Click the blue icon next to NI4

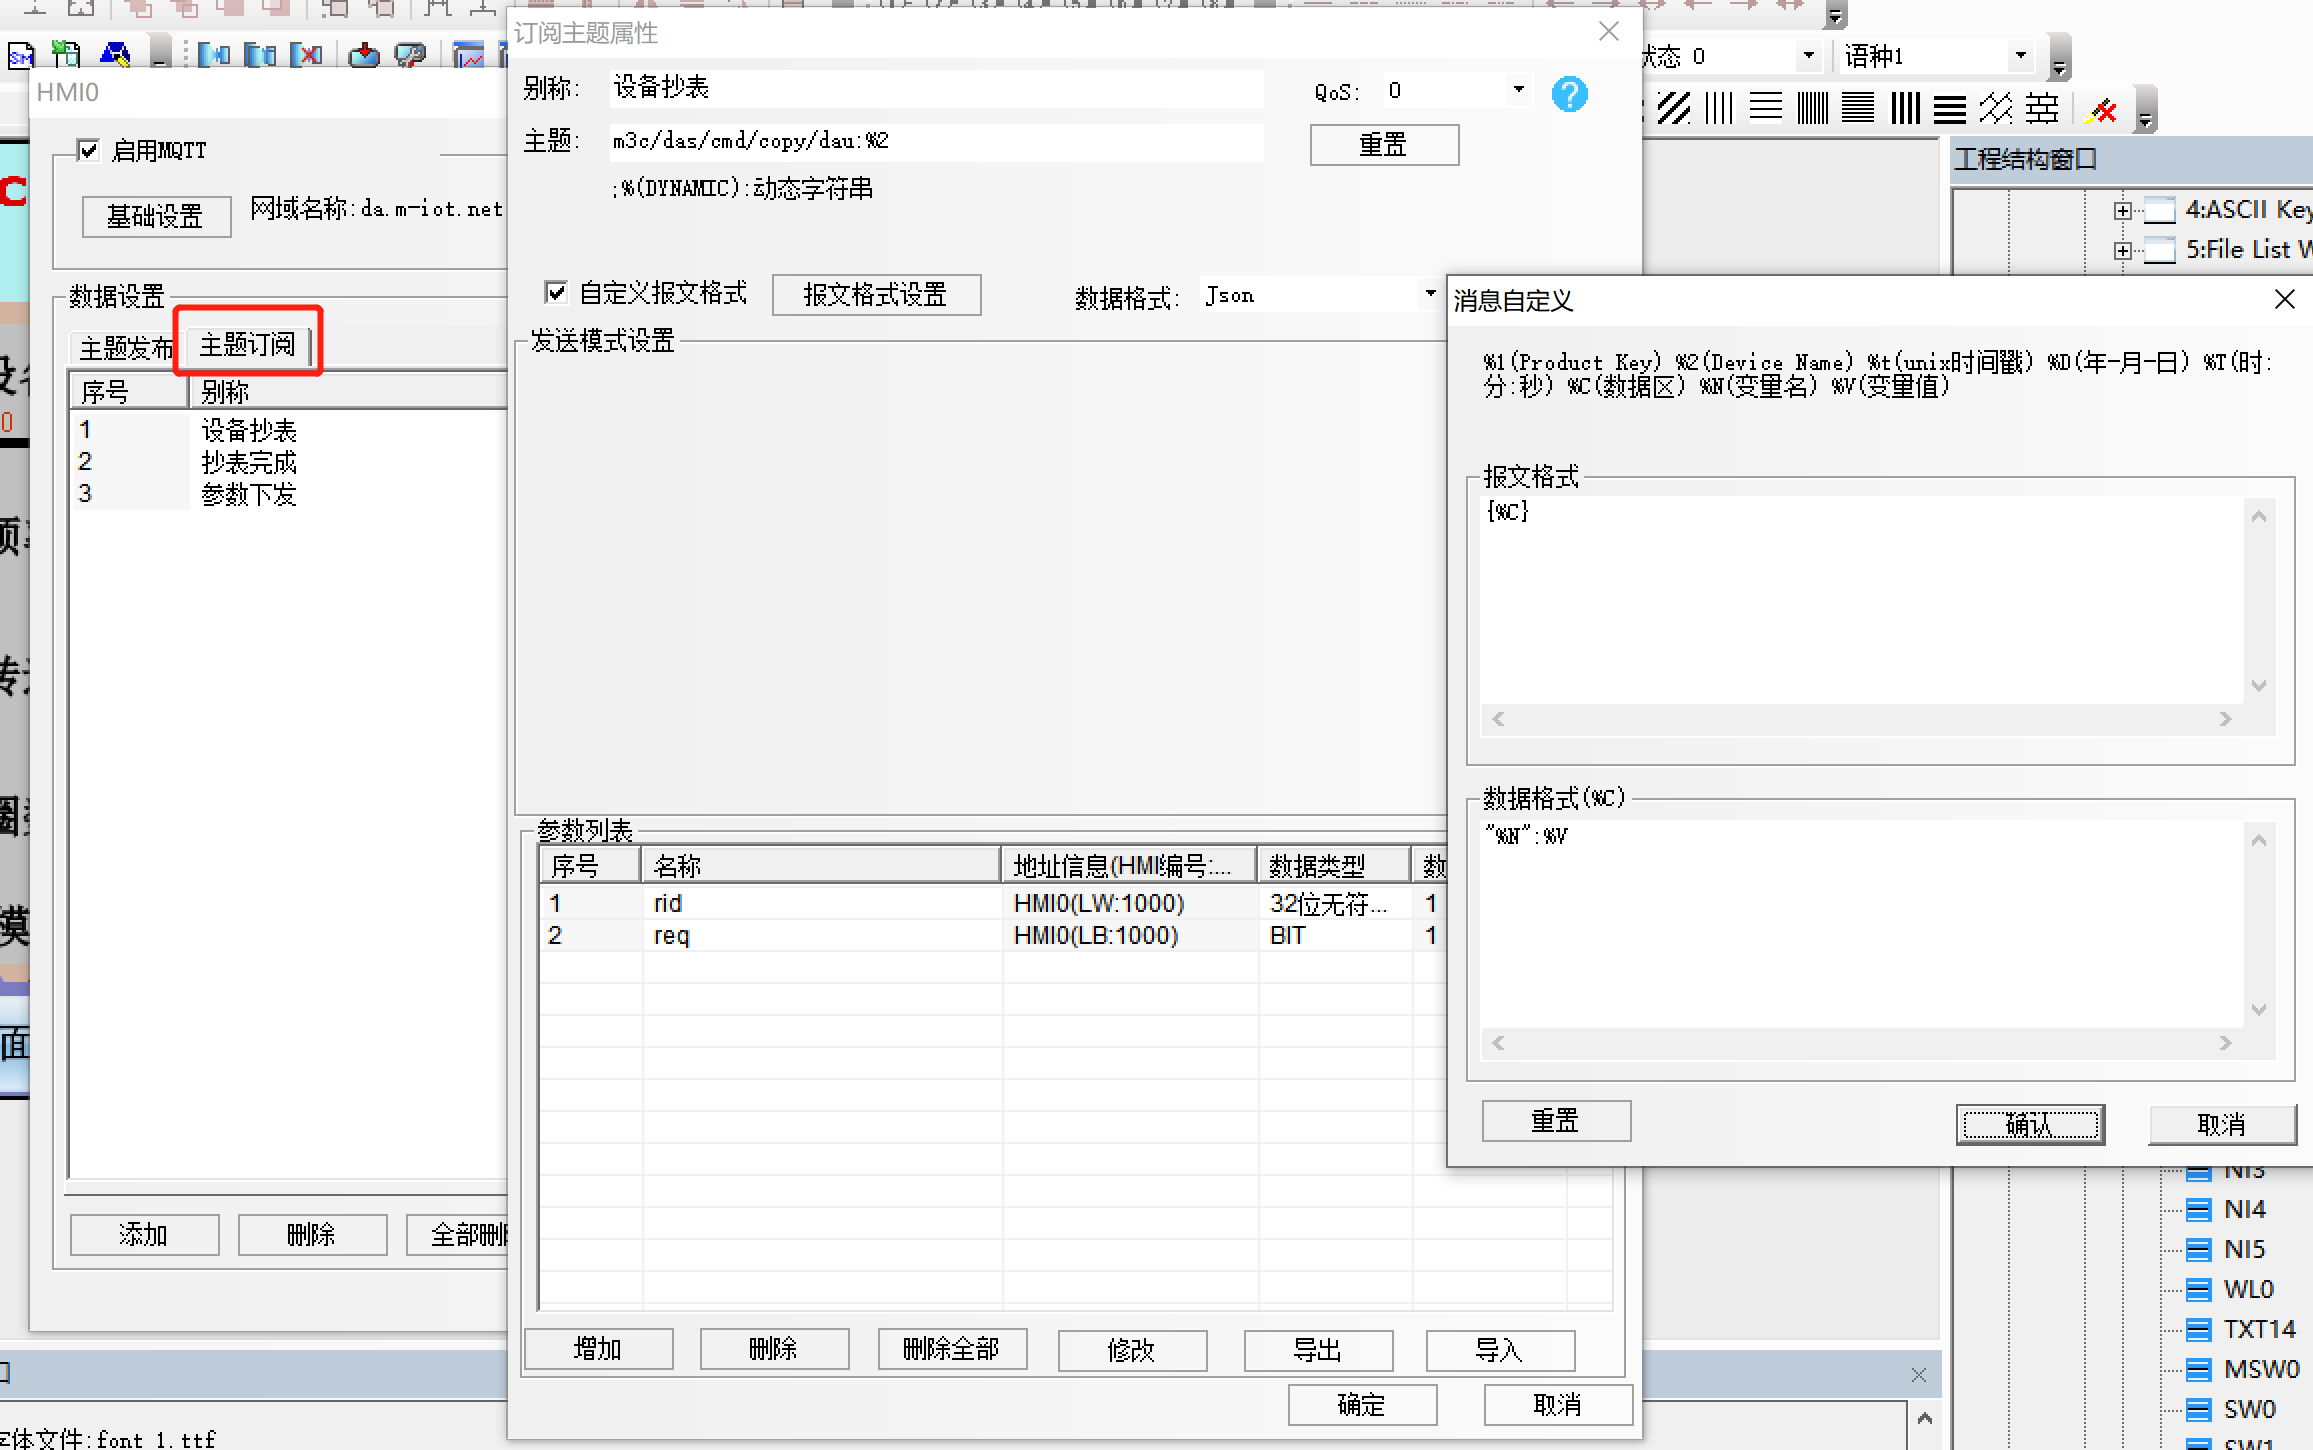(2198, 1210)
